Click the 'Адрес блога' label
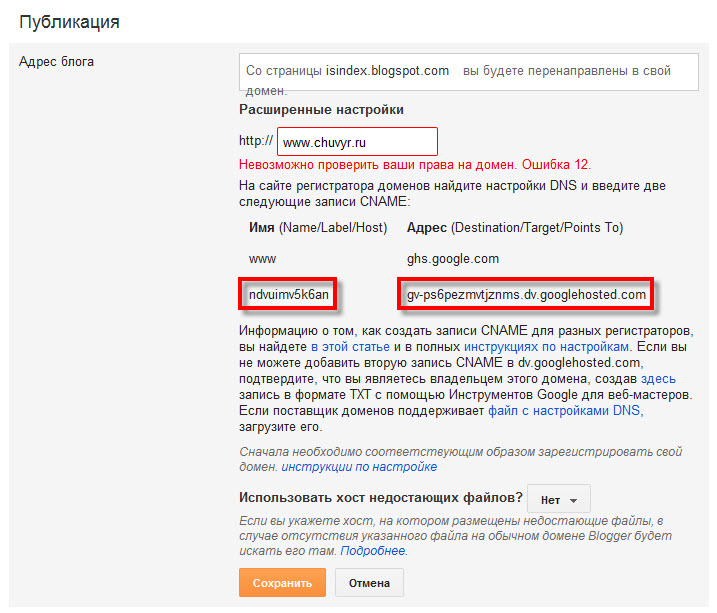The height and width of the screenshot is (613, 717). pyautogui.click(x=56, y=62)
